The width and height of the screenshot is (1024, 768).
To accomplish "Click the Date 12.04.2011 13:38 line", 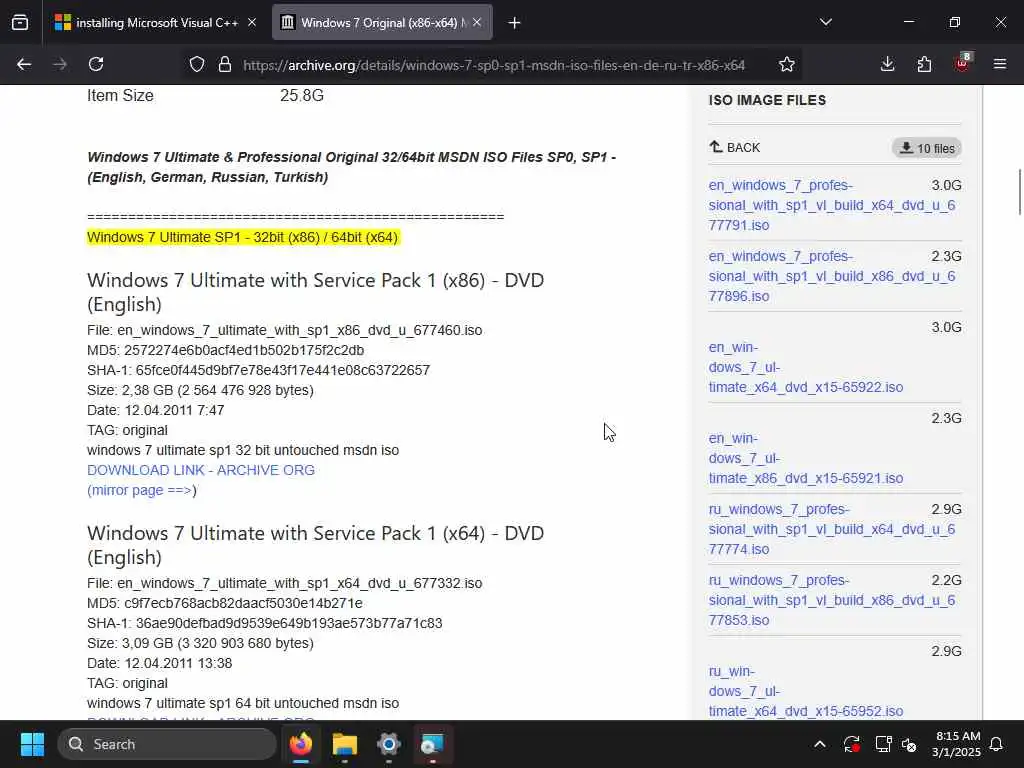I will [159, 664].
